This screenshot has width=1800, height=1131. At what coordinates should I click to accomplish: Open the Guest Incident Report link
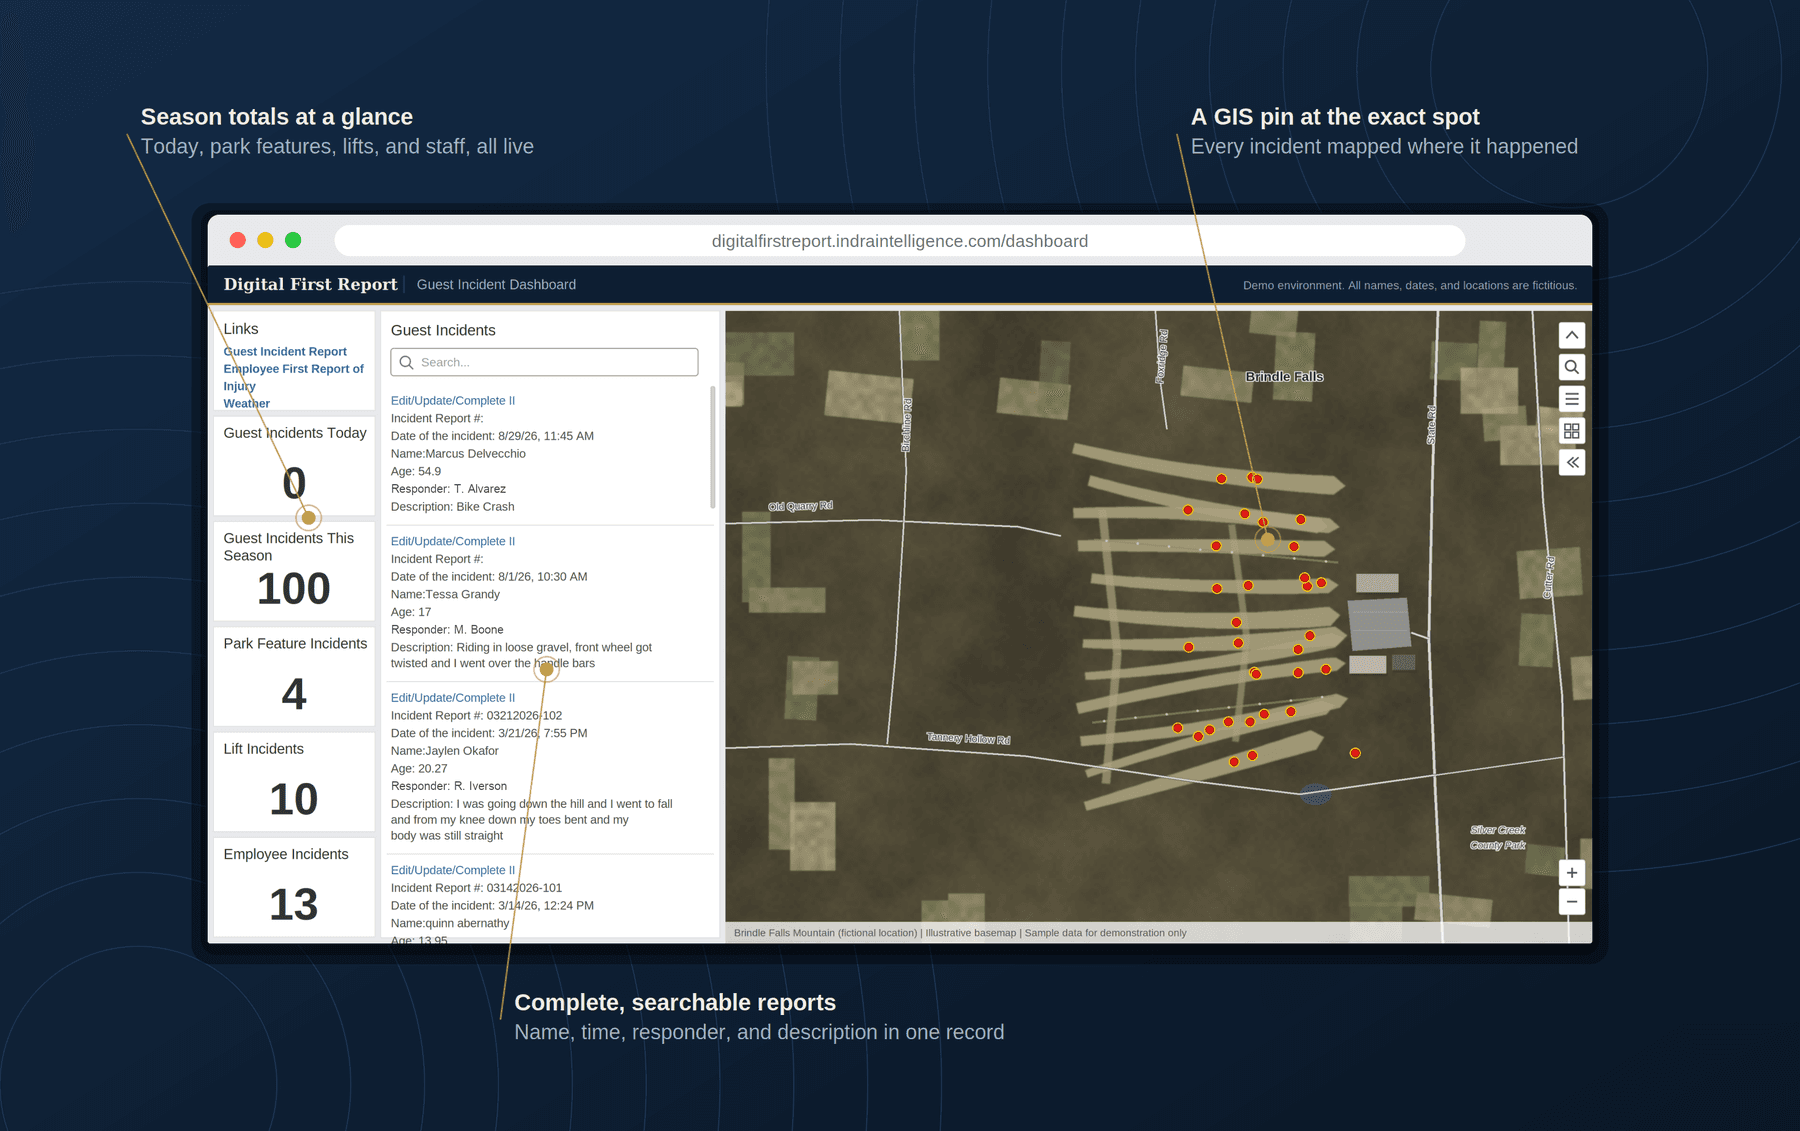285,351
